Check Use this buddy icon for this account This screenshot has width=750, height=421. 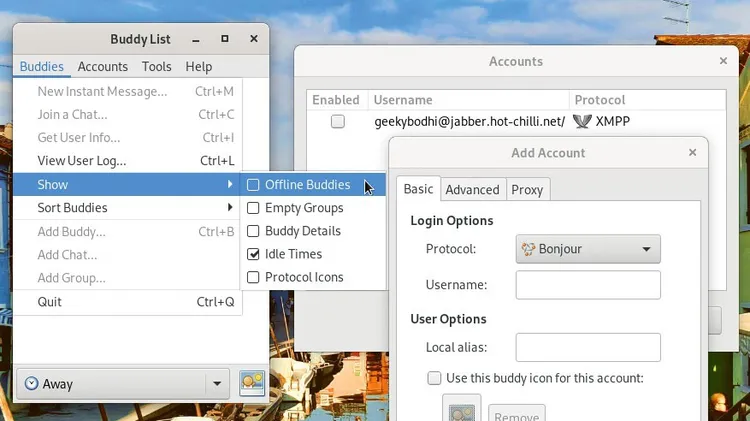[x=434, y=378]
